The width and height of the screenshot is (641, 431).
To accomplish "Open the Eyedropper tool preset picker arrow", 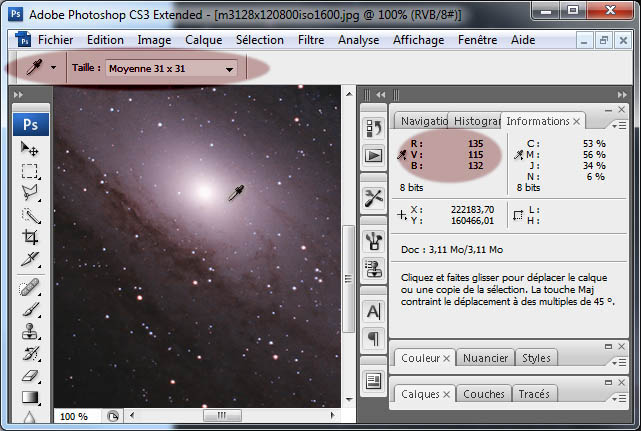I will (x=54, y=67).
